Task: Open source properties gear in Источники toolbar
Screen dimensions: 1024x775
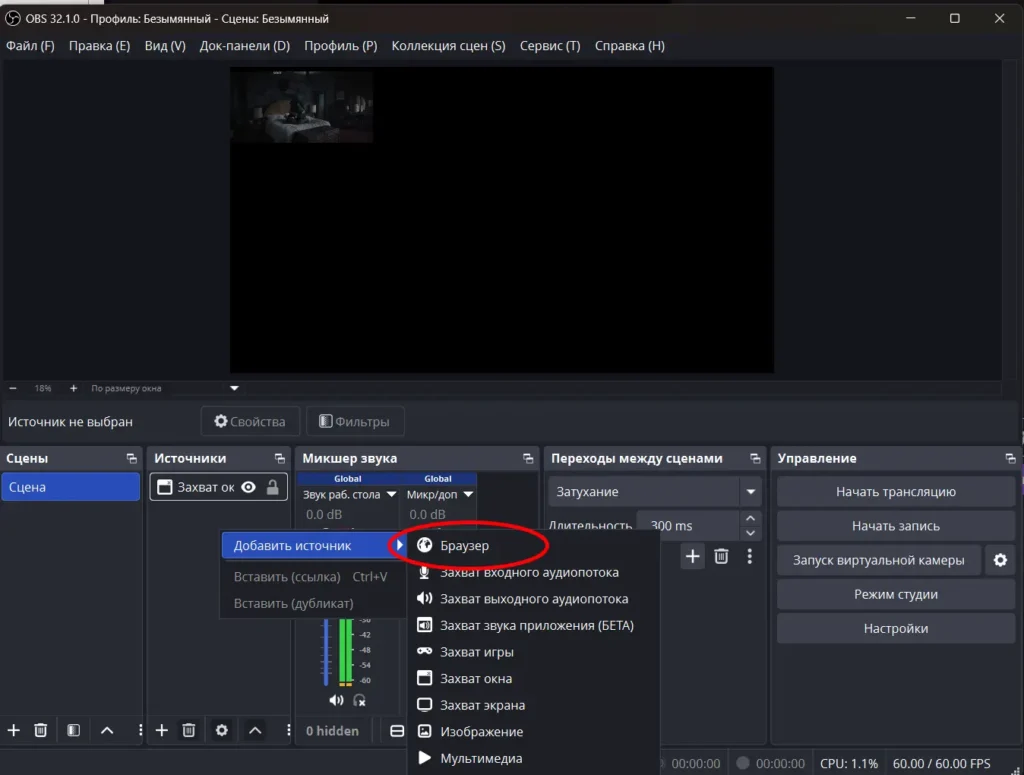Action: 222,731
